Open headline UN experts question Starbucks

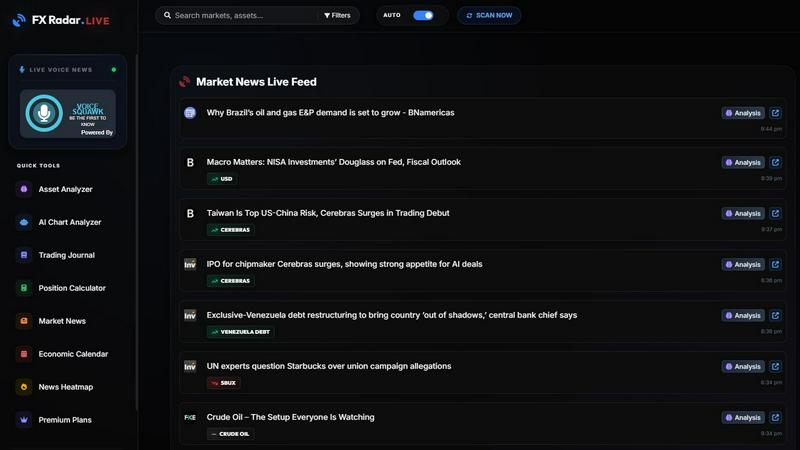pyautogui.click(x=329, y=366)
